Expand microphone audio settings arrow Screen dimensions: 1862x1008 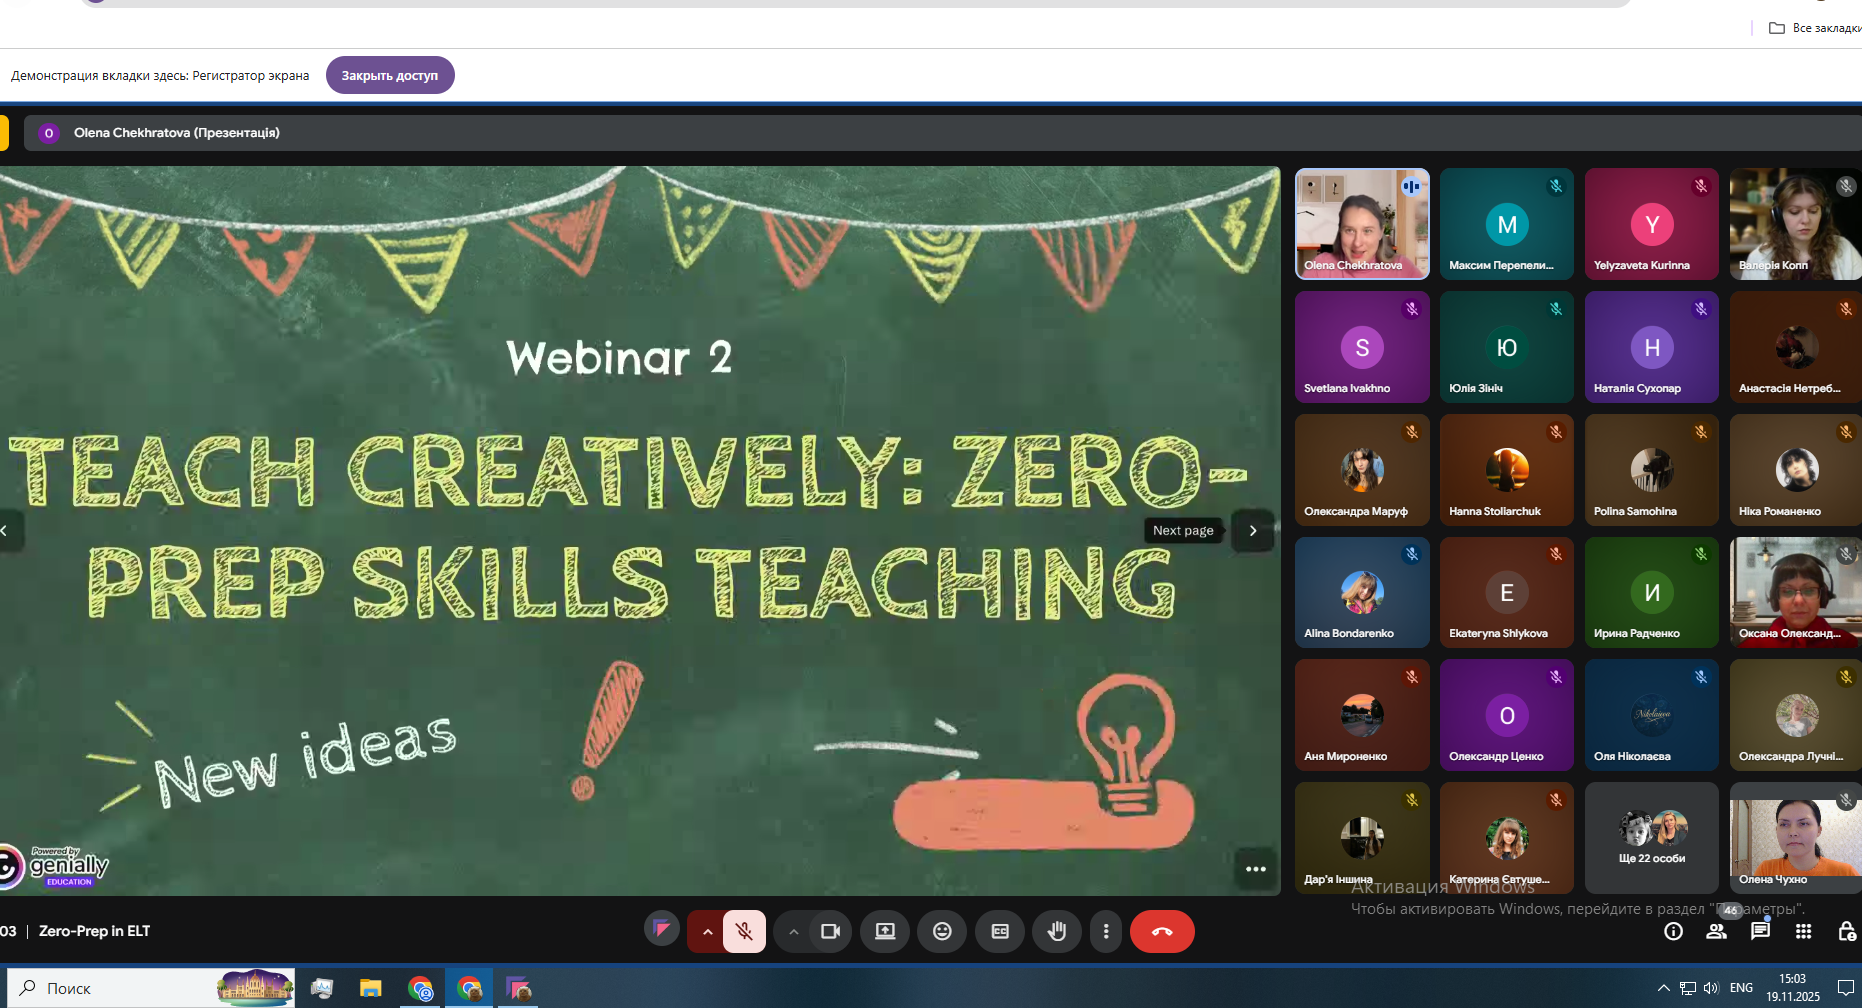pos(707,932)
